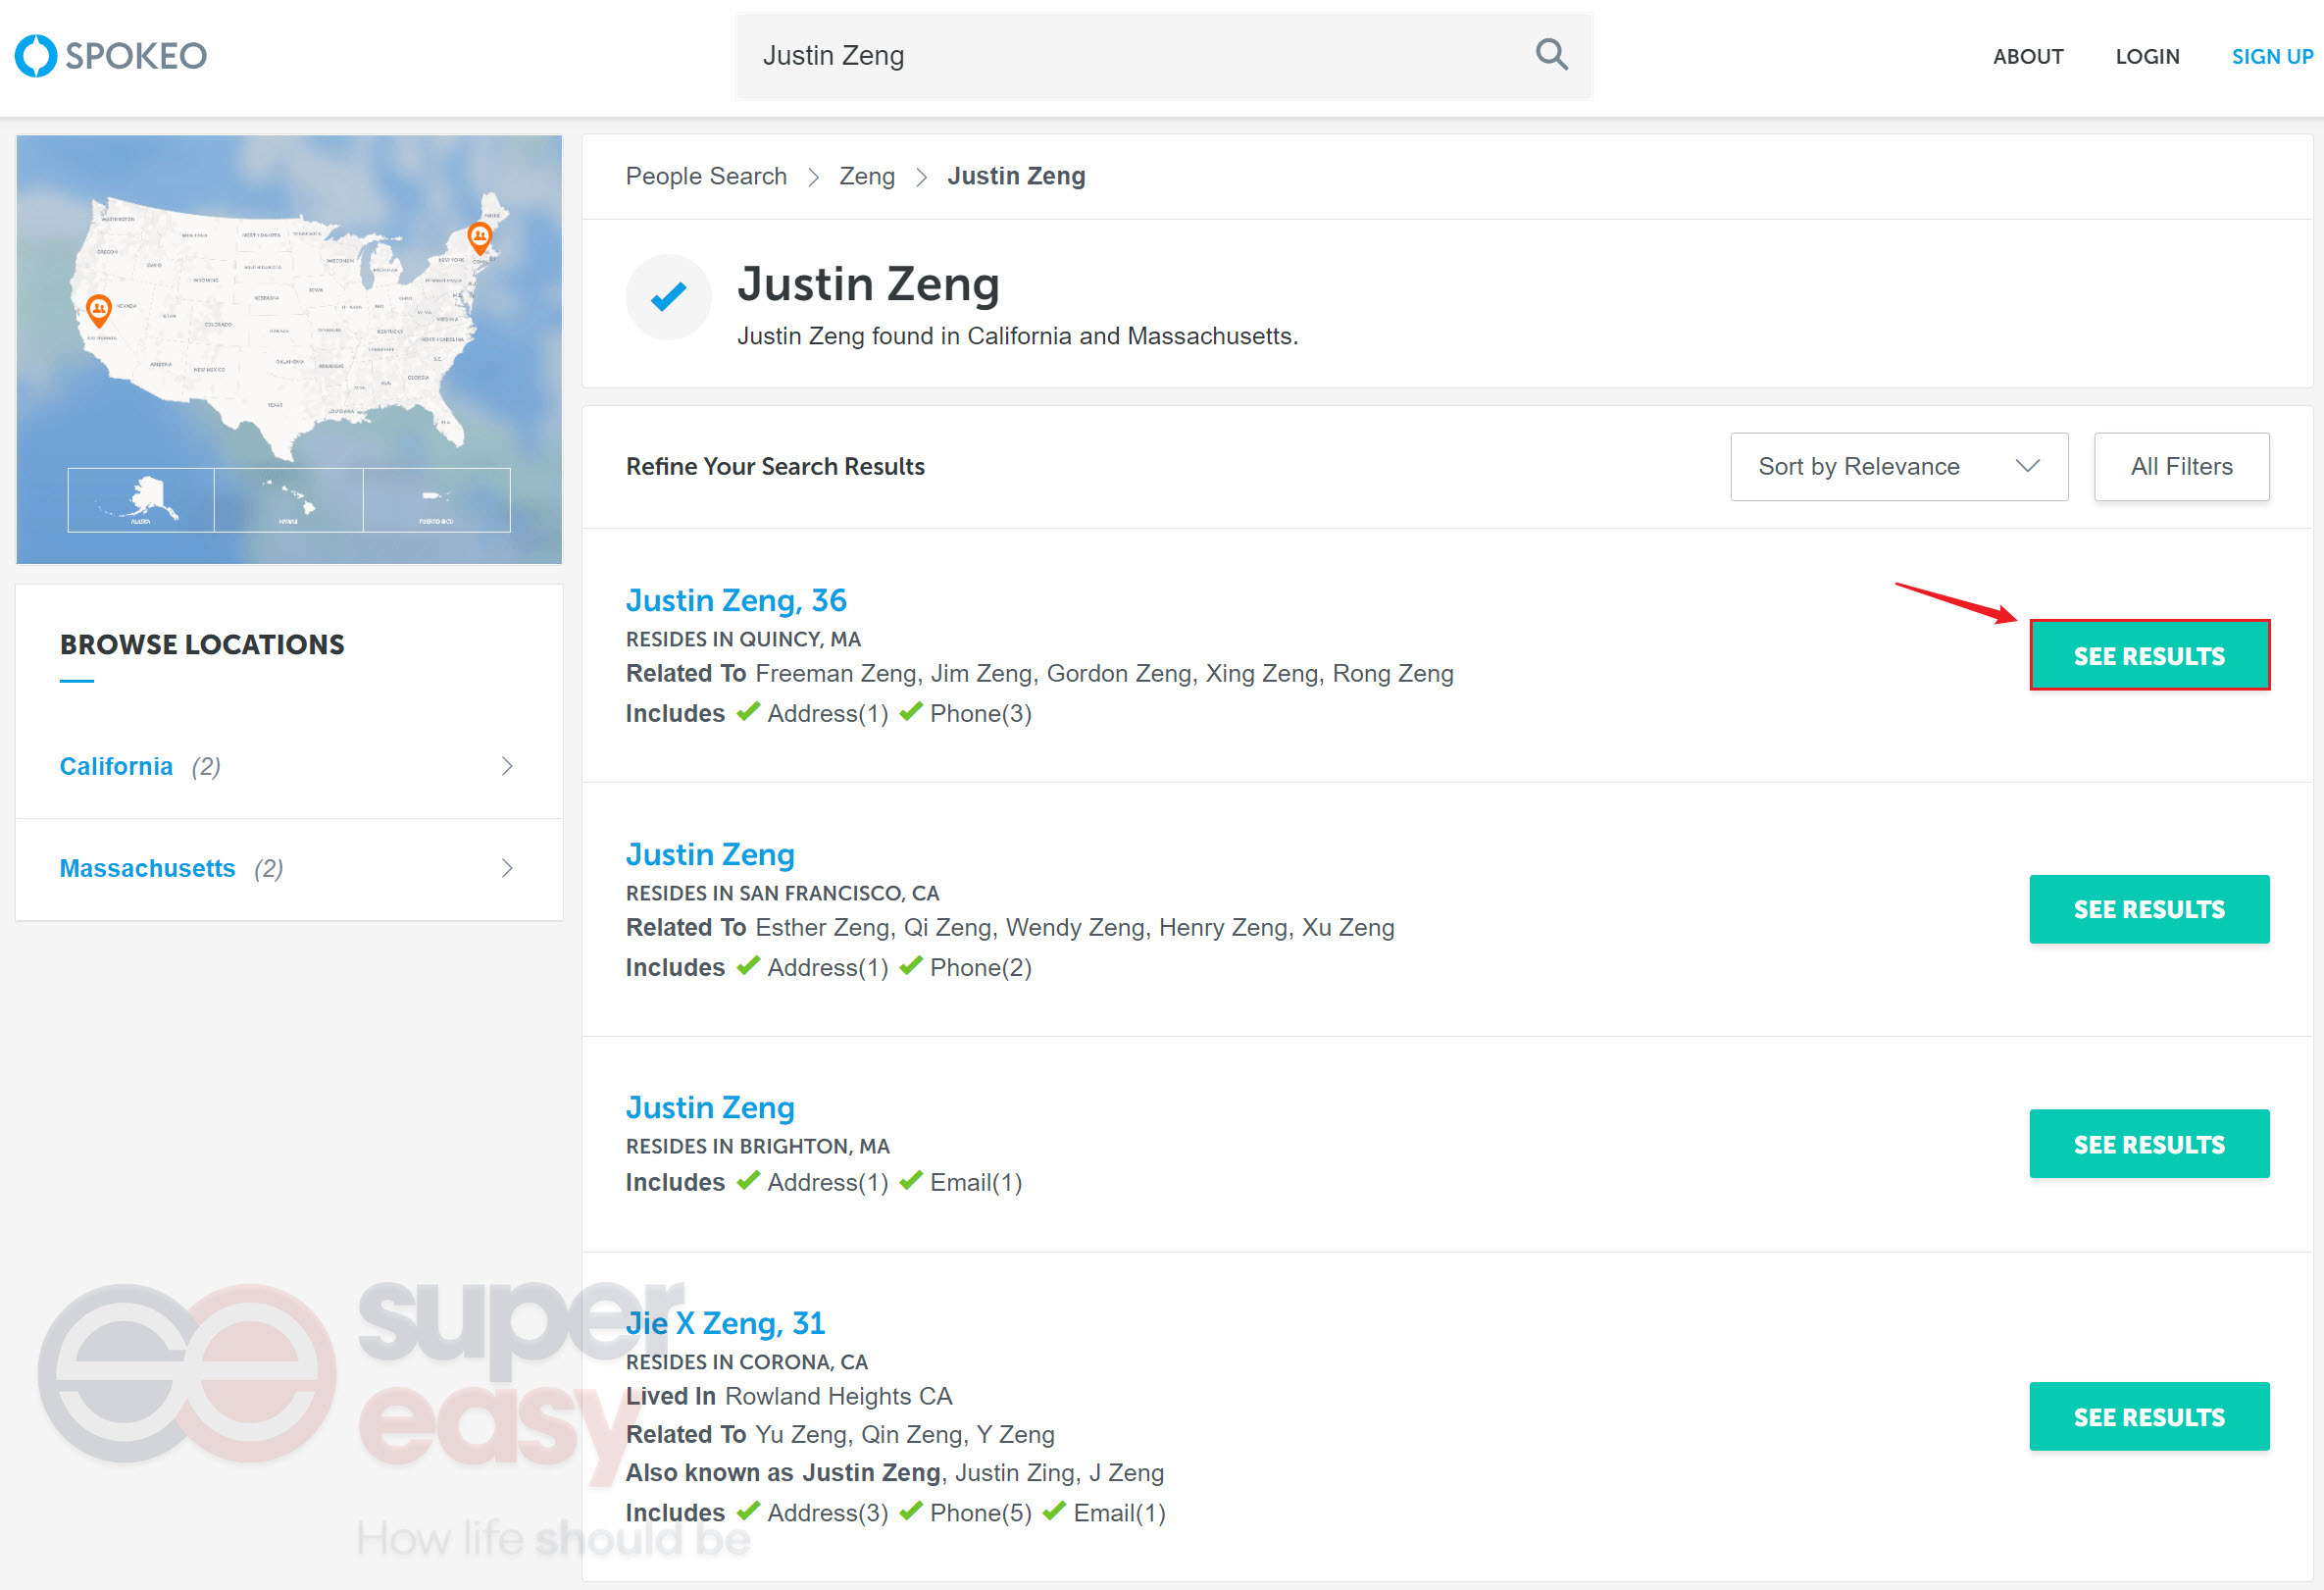Click the Spokeo logo icon
The width and height of the screenshot is (2324, 1590).
coord(37,56)
